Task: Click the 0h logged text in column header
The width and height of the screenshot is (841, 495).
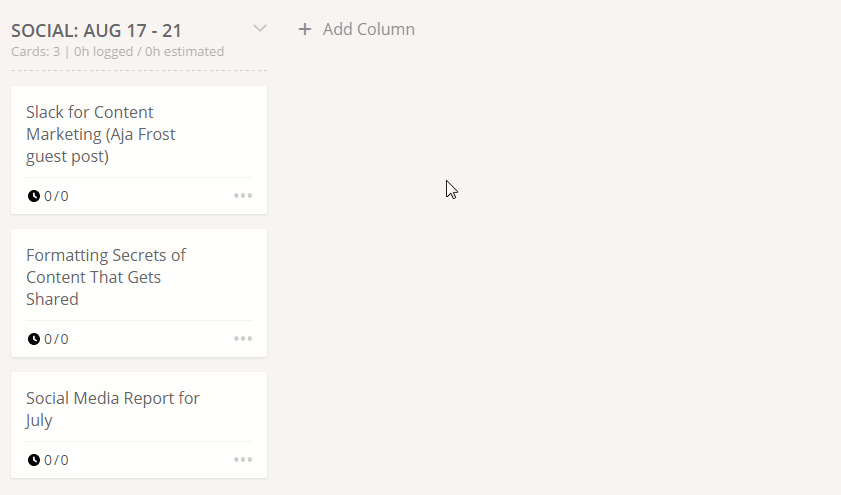Action: pos(103,52)
